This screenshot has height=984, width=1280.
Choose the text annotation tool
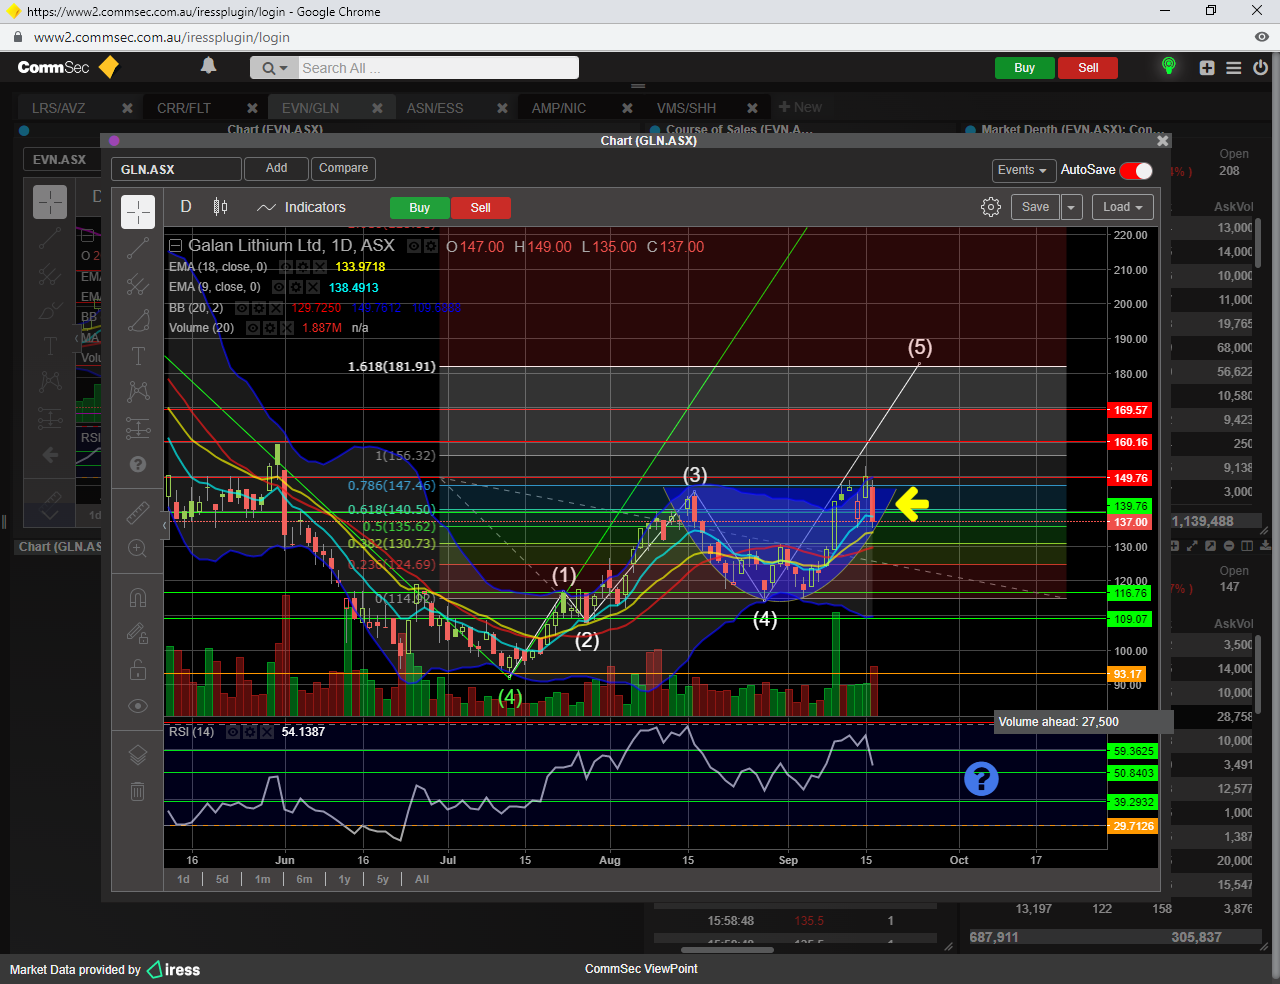138,357
